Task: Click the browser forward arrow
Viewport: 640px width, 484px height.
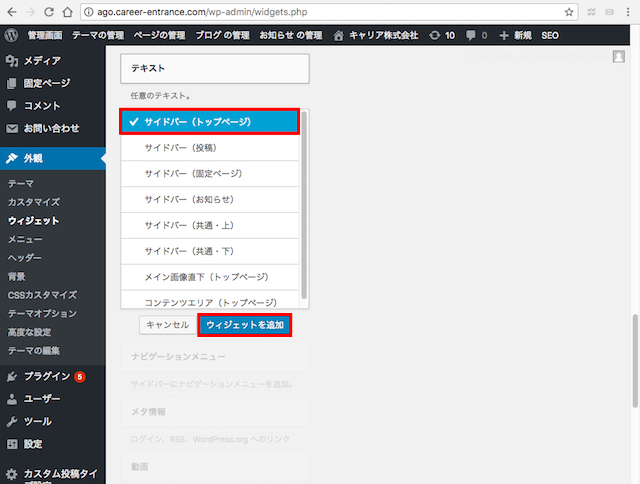Action: [31, 12]
